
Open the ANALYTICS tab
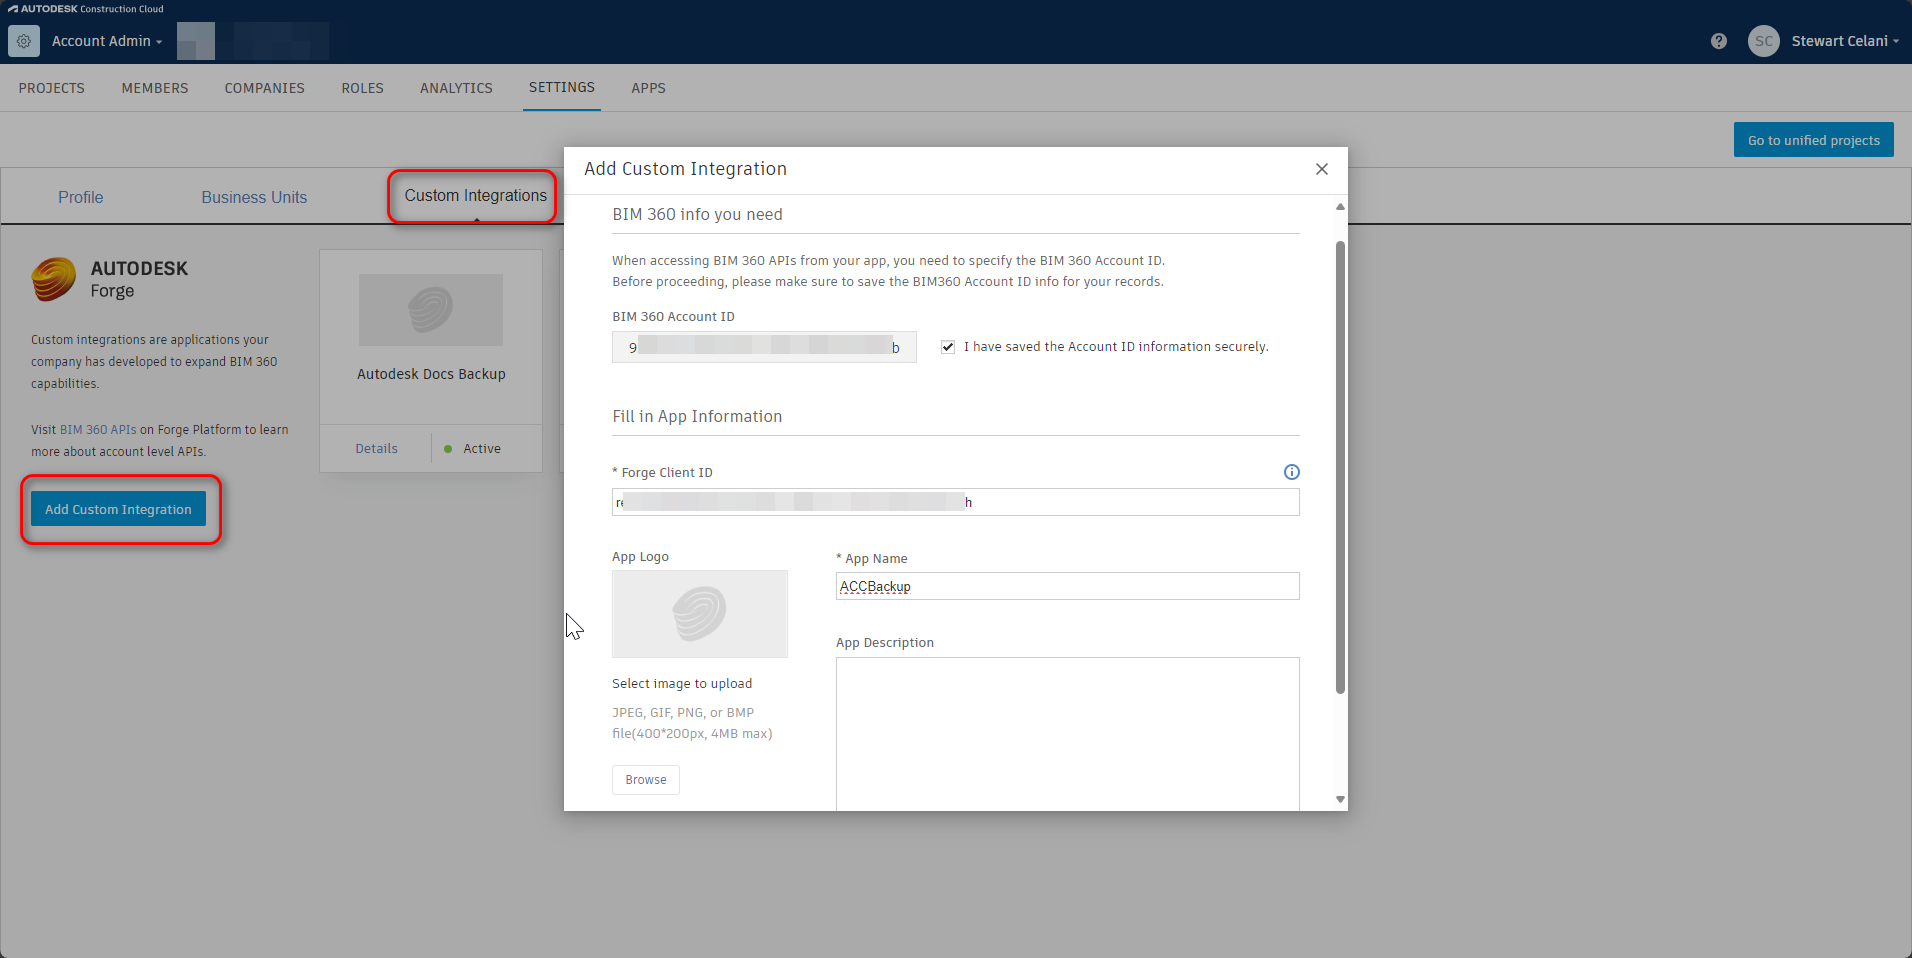(x=456, y=88)
